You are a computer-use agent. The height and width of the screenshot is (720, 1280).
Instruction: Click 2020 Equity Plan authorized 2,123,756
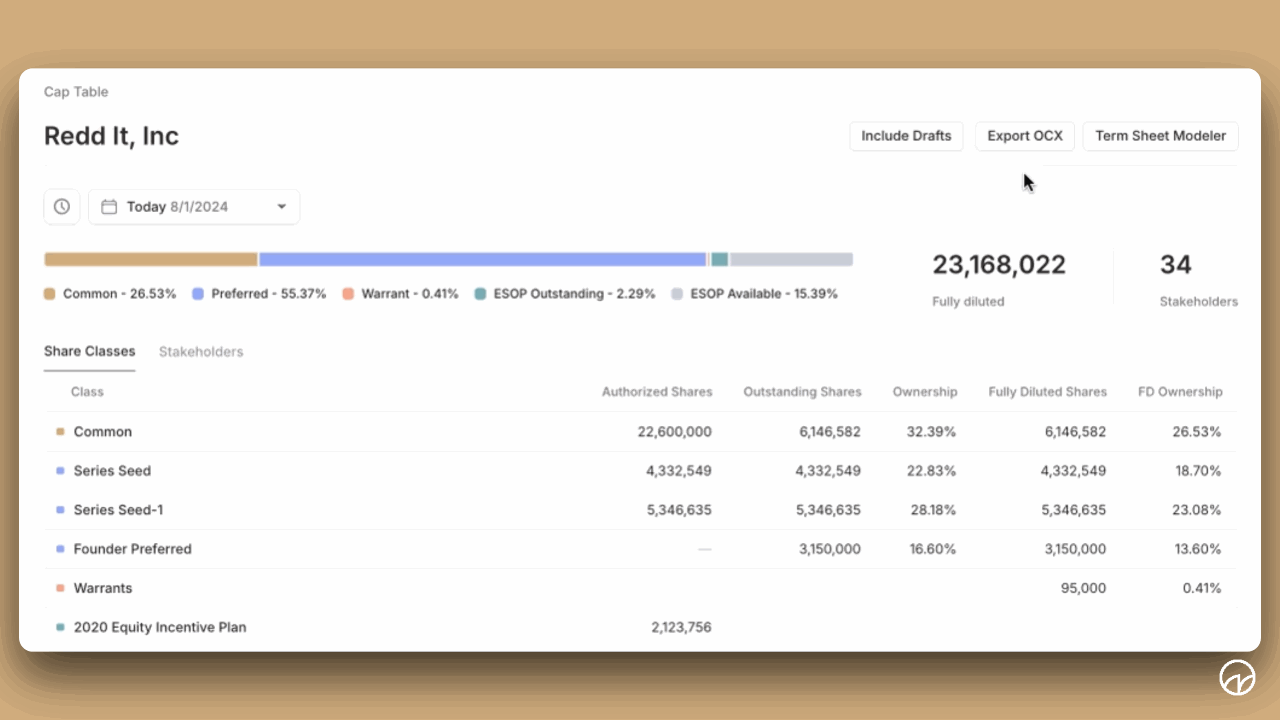tap(680, 627)
